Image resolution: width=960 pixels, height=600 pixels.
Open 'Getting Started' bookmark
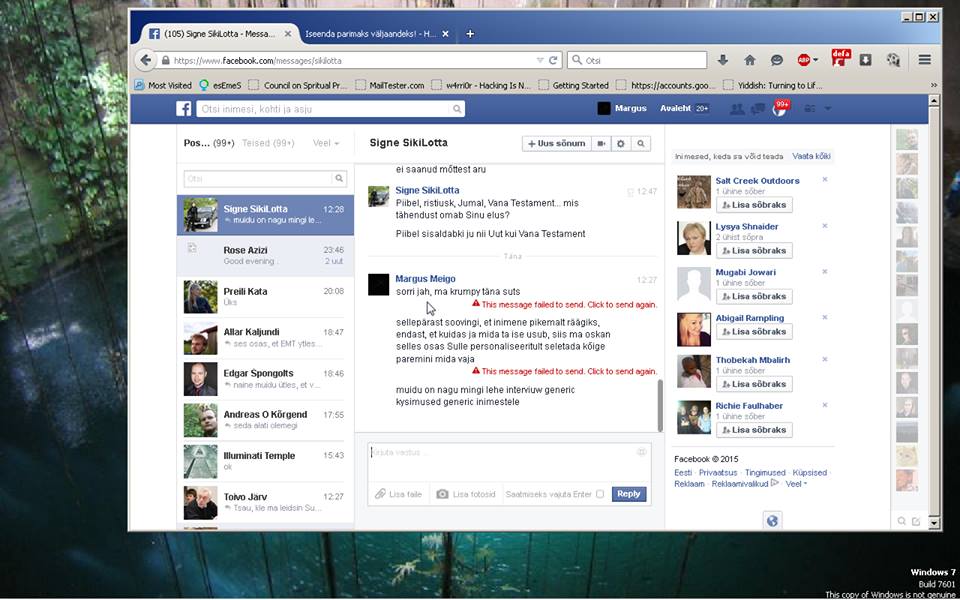pyautogui.click(x=574, y=85)
